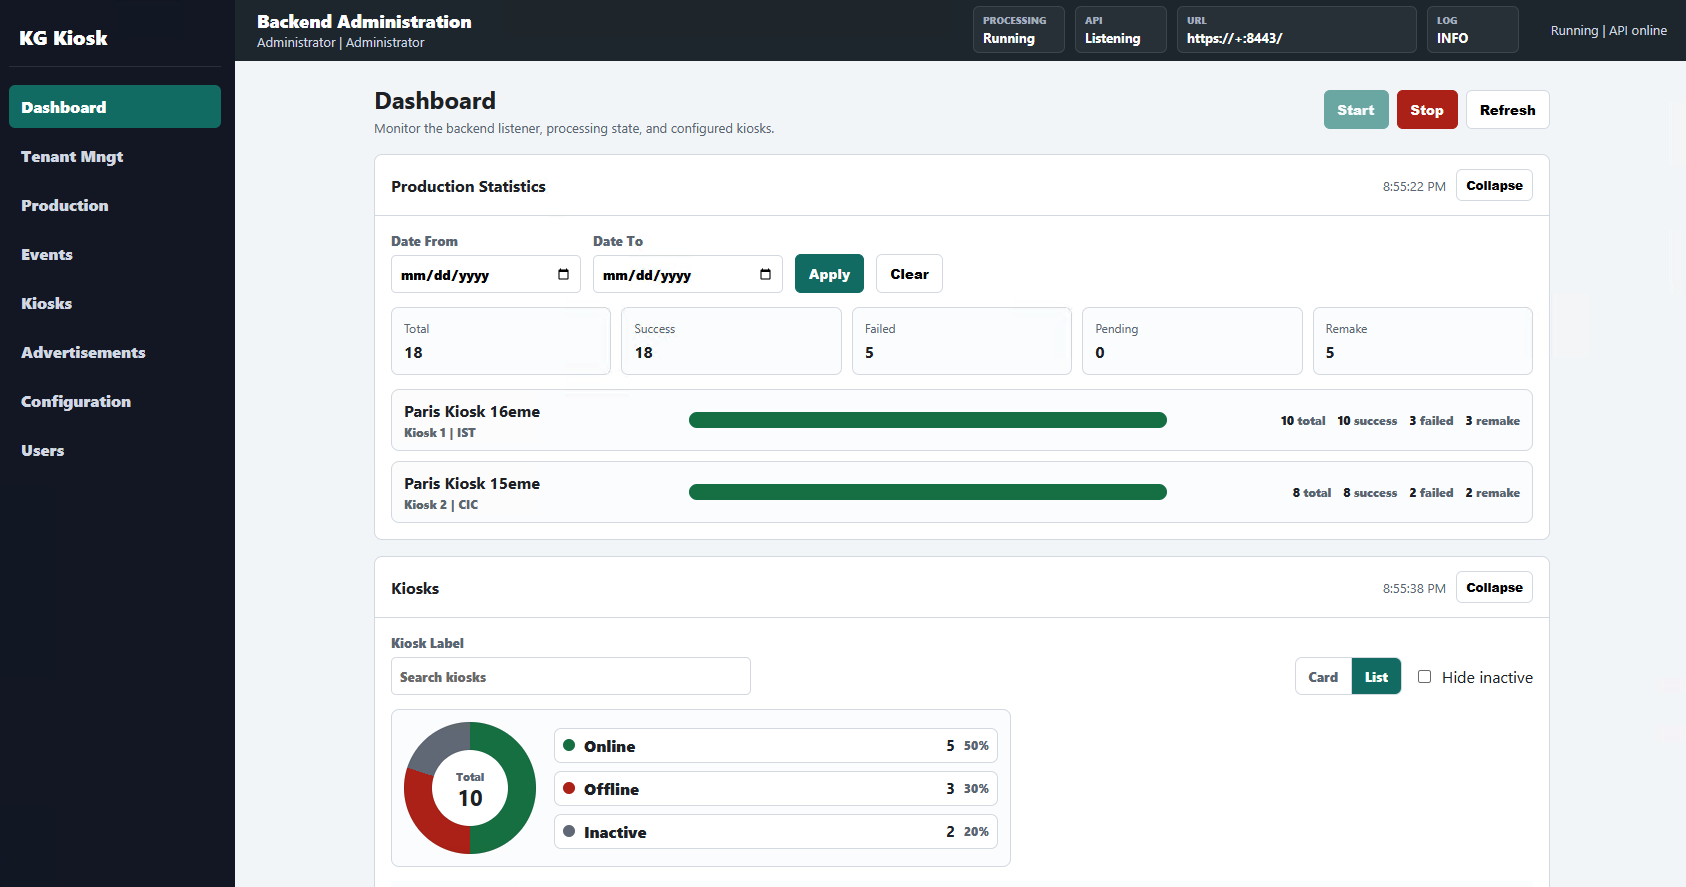Viewport: 1686px width, 887px height.
Task: Enable the Hide inactive checkbox
Action: click(1424, 677)
